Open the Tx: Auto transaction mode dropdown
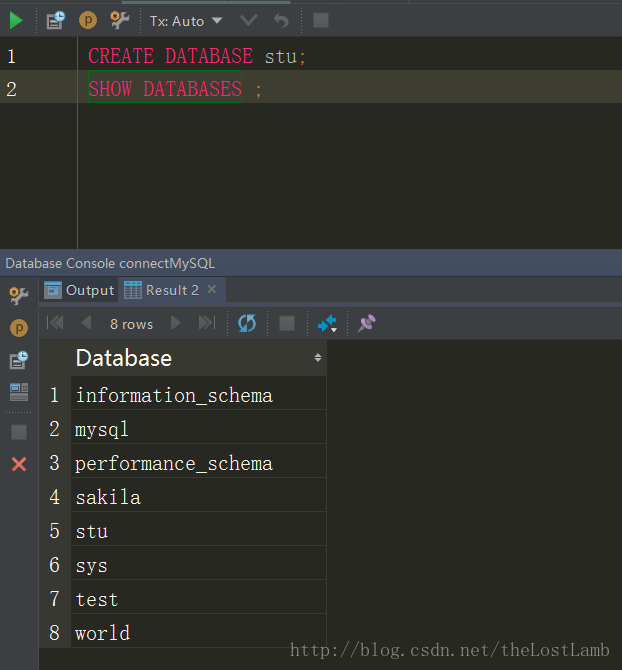This screenshot has height=670, width=622. 187,20
